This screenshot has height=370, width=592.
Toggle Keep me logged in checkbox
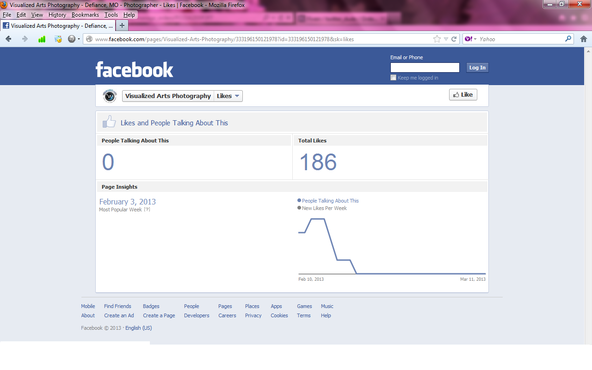[393, 77]
